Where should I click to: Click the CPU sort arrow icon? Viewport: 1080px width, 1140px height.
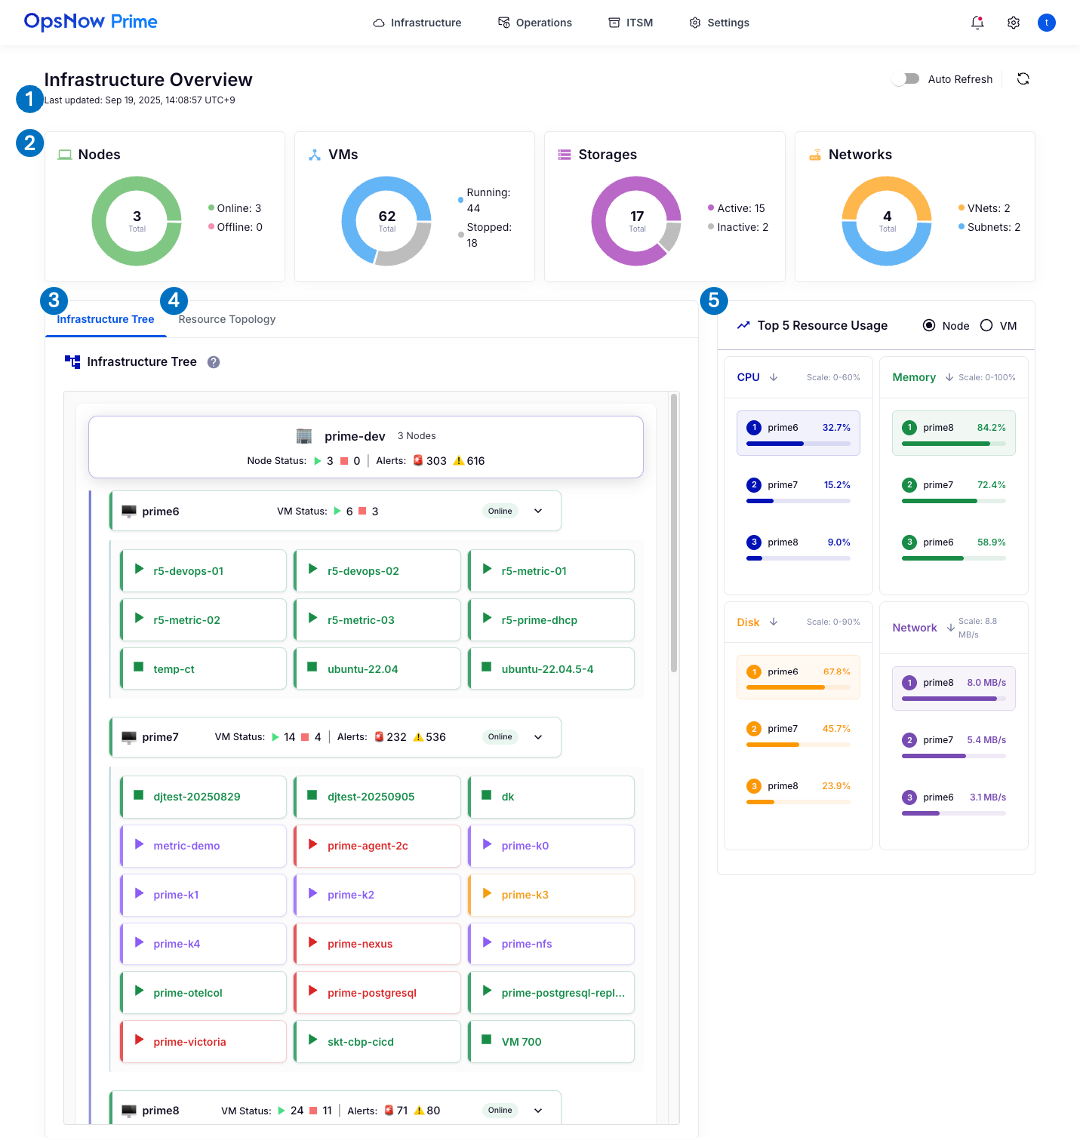coord(774,378)
